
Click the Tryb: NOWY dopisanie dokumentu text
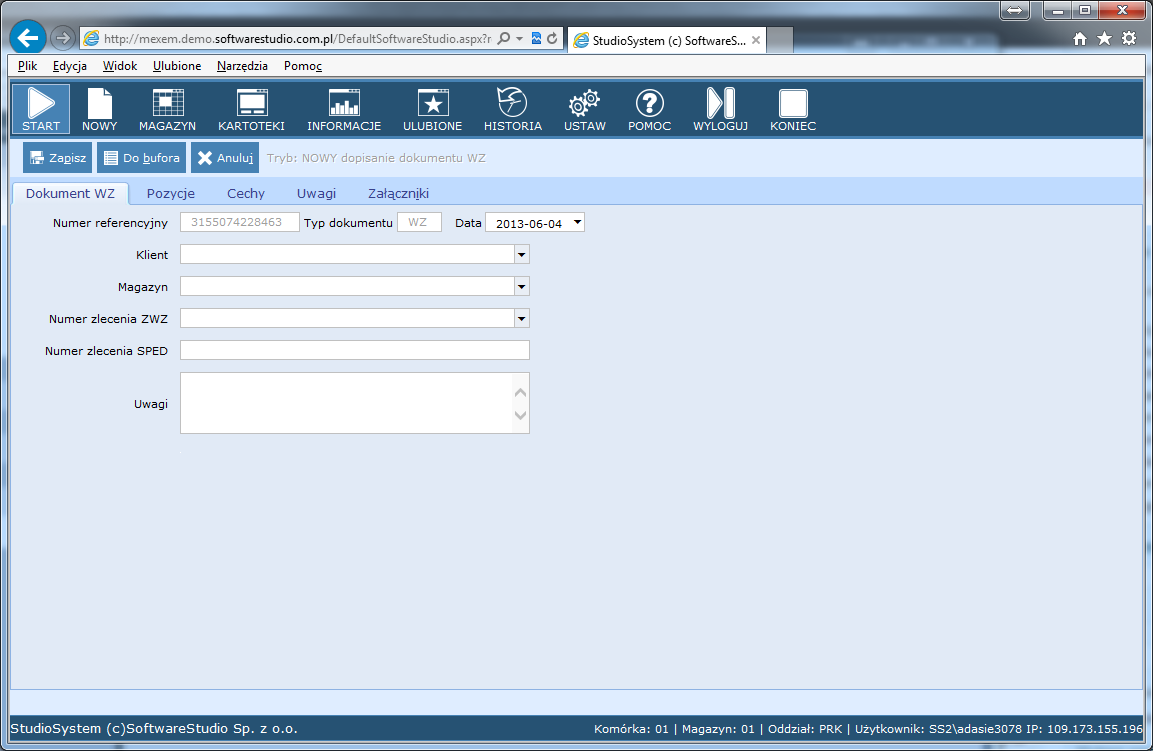click(376, 158)
